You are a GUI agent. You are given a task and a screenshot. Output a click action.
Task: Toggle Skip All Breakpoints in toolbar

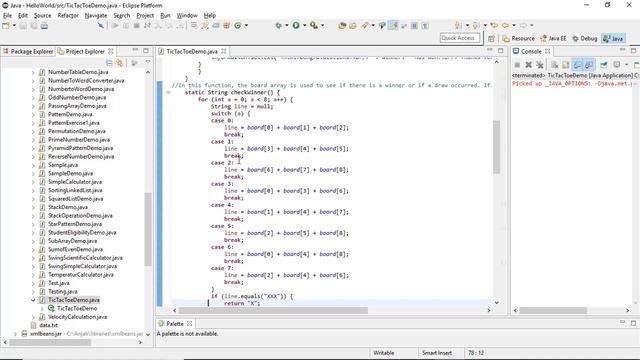point(100,26)
